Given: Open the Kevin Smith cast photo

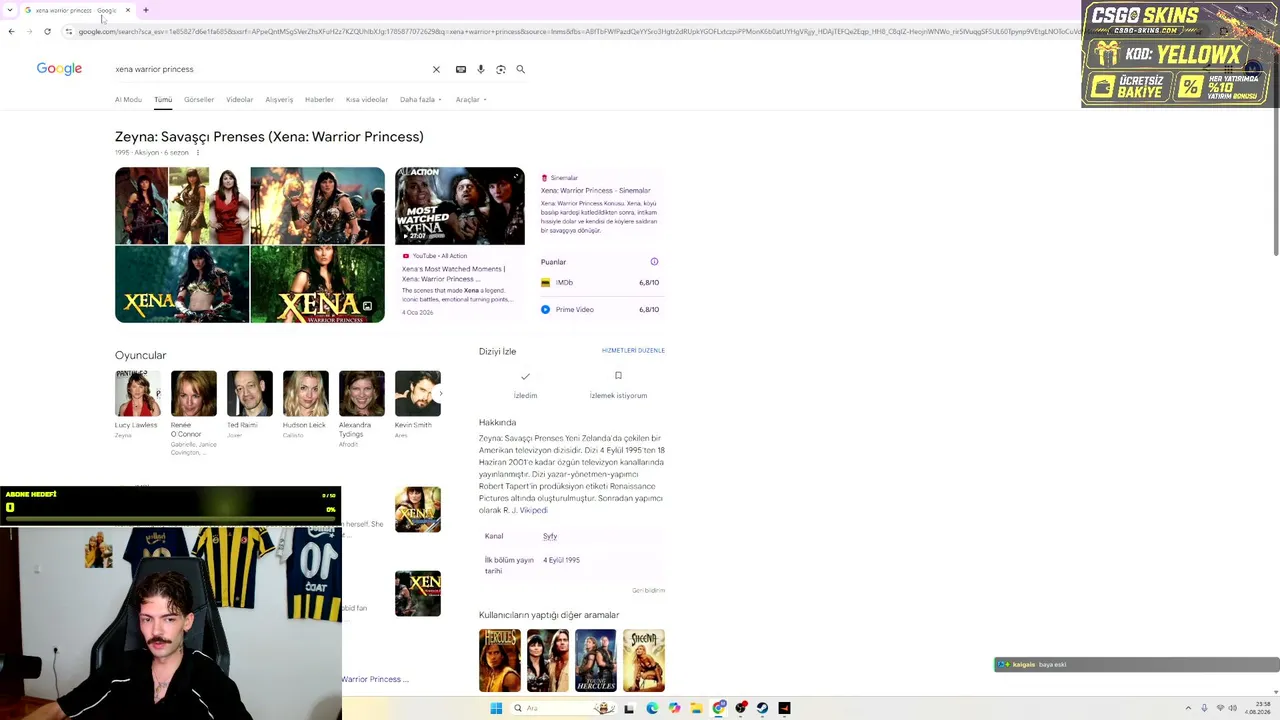Looking at the screenshot, I should click(418, 393).
